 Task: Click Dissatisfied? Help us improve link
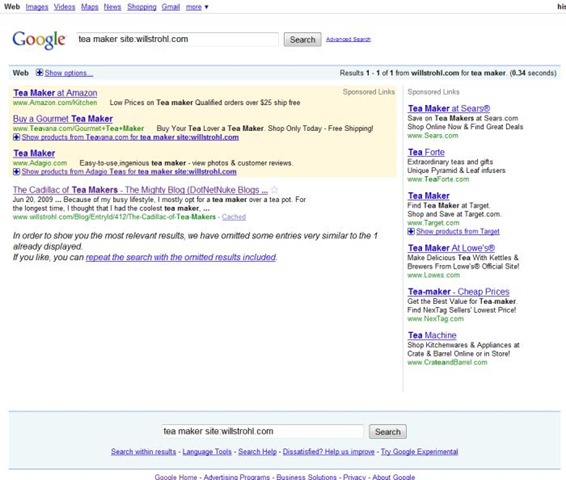click(x=328, y=451)
